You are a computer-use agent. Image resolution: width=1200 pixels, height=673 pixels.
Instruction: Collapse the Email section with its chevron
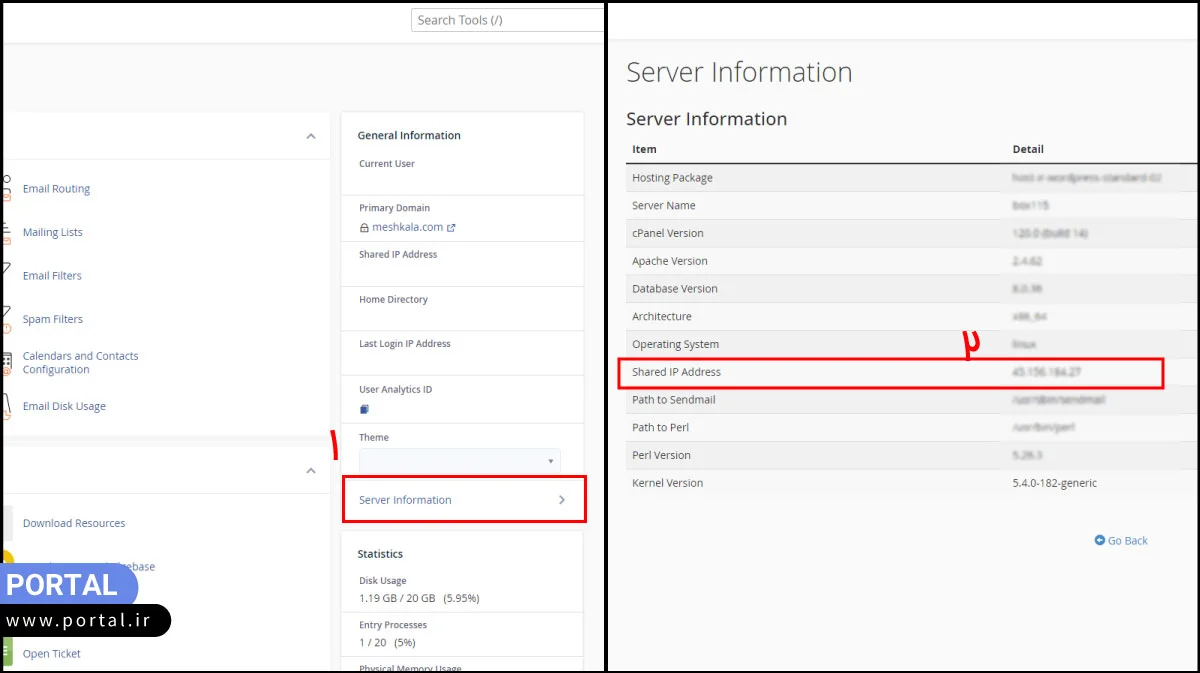[311, 136]
